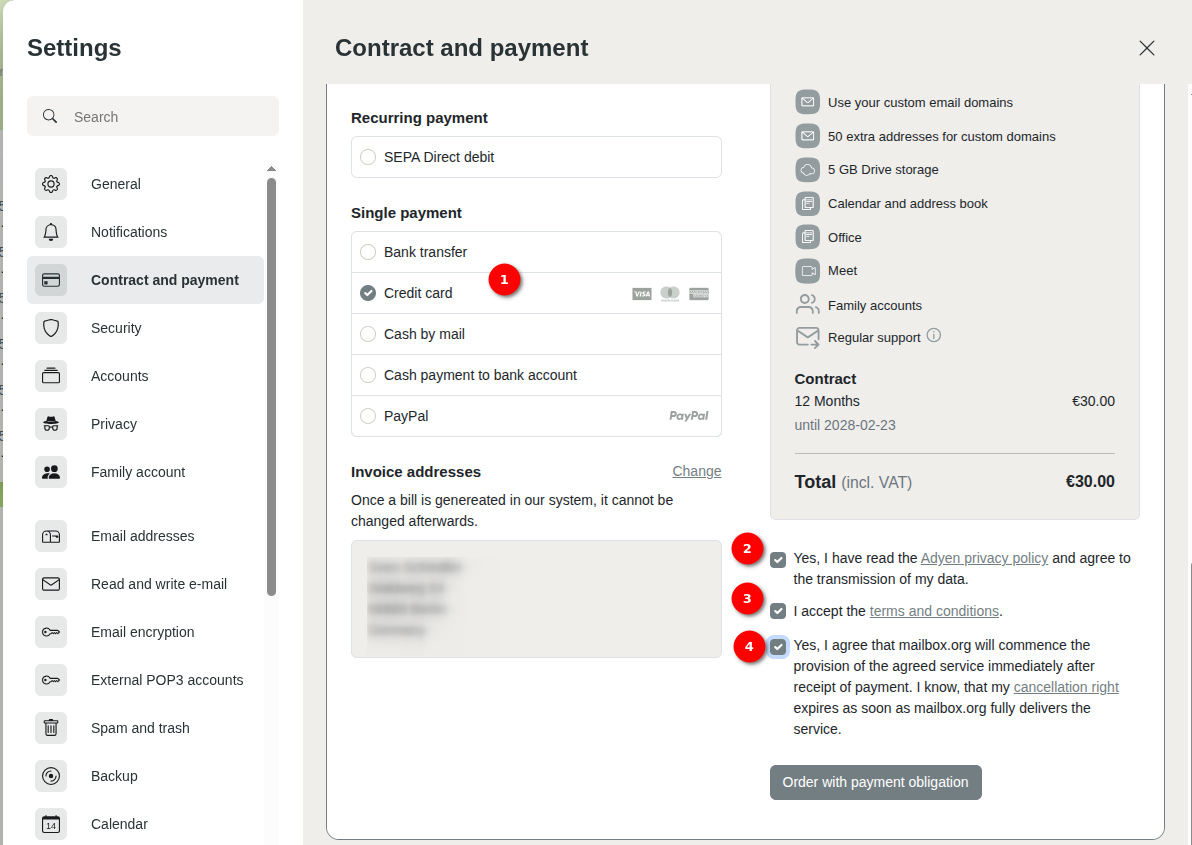Open the Accounts settings page
This screenshot has height=845, width=1192.
(x=120, y=376)
